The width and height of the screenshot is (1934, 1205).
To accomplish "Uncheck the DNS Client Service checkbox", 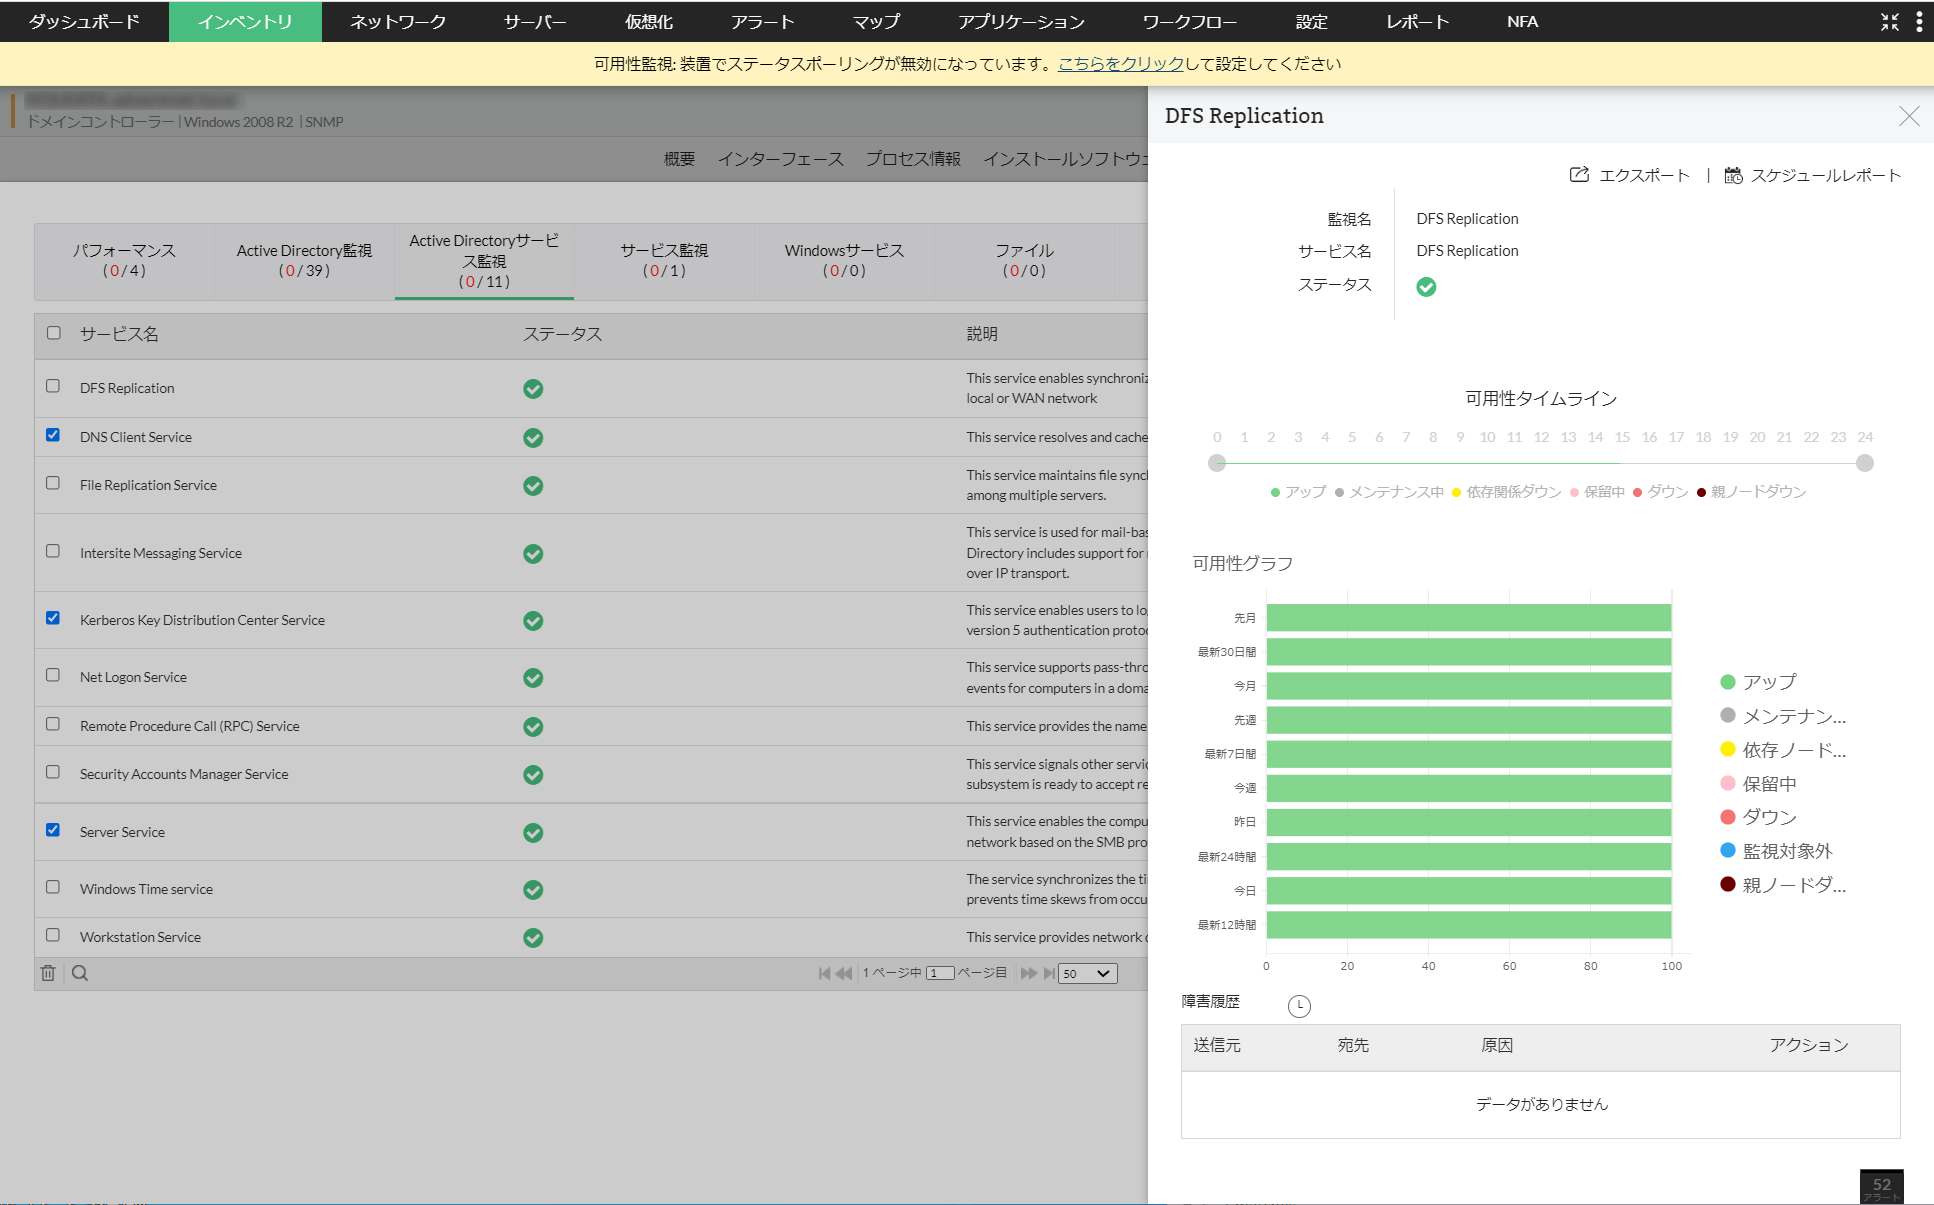I will [x=53, y=434].
